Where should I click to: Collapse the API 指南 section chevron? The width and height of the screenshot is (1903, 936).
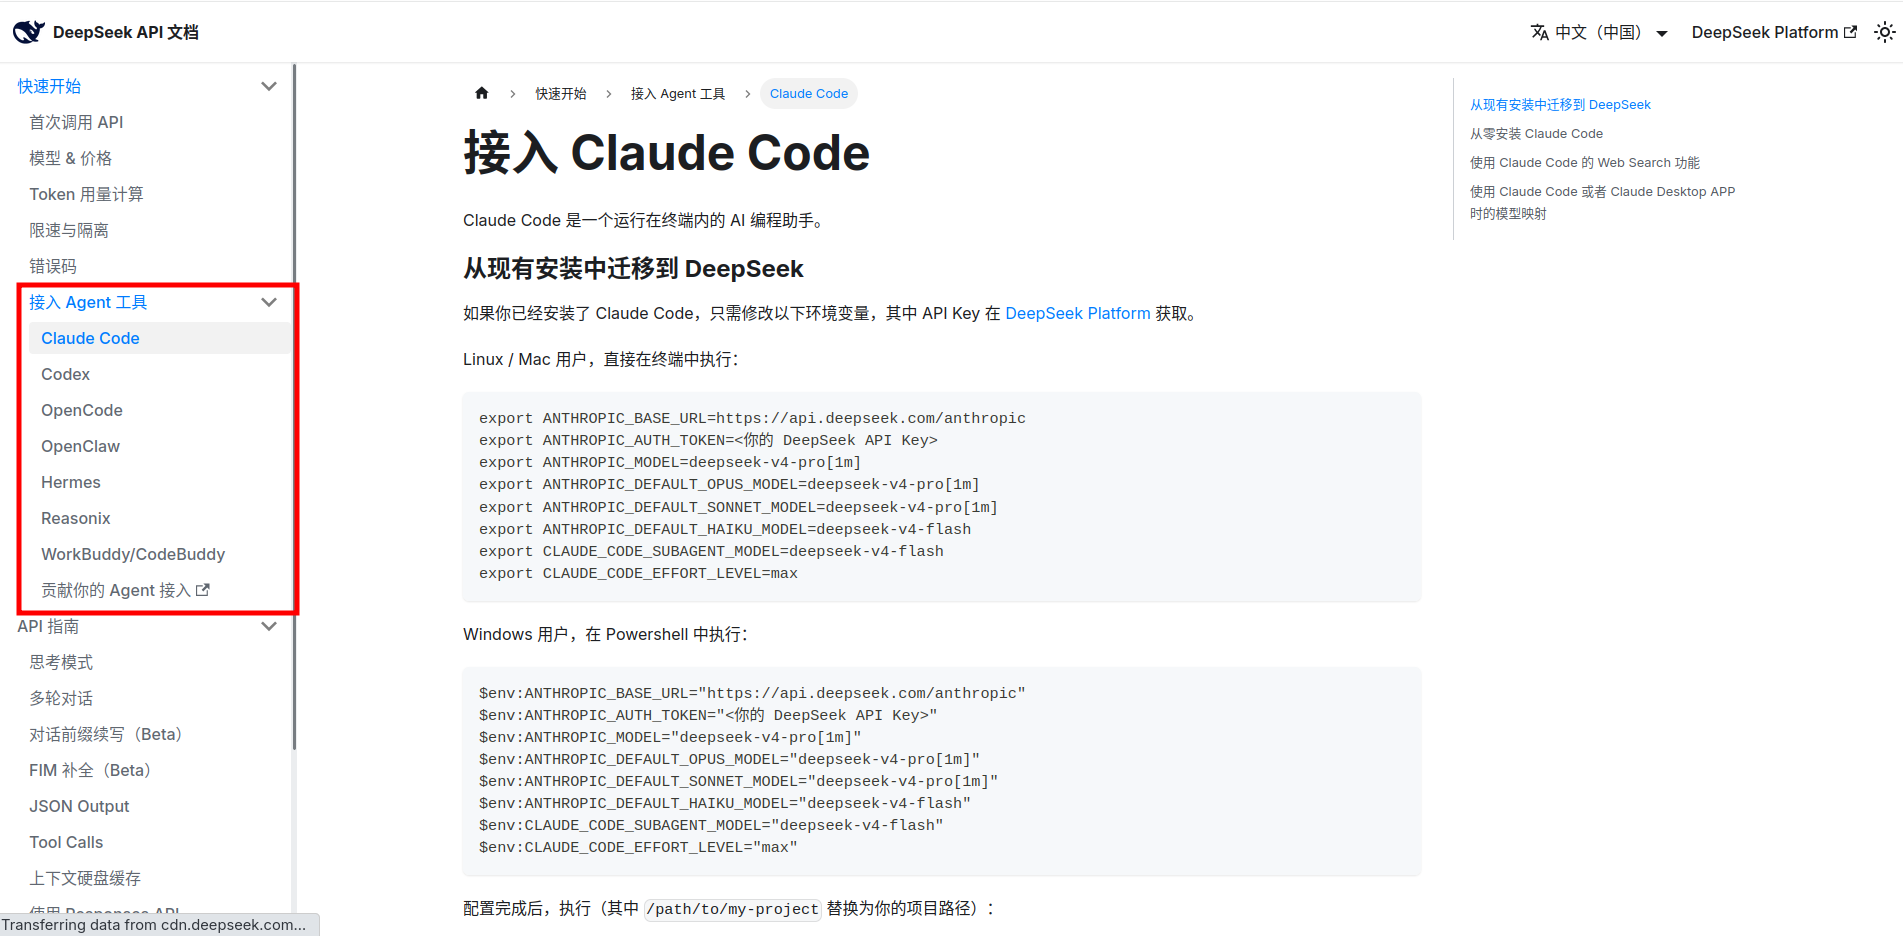(x=269, y=626)
